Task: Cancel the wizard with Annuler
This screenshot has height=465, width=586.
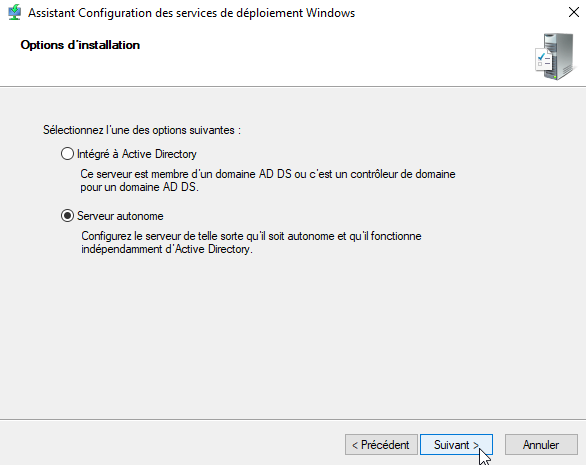Action: point(541,445)
